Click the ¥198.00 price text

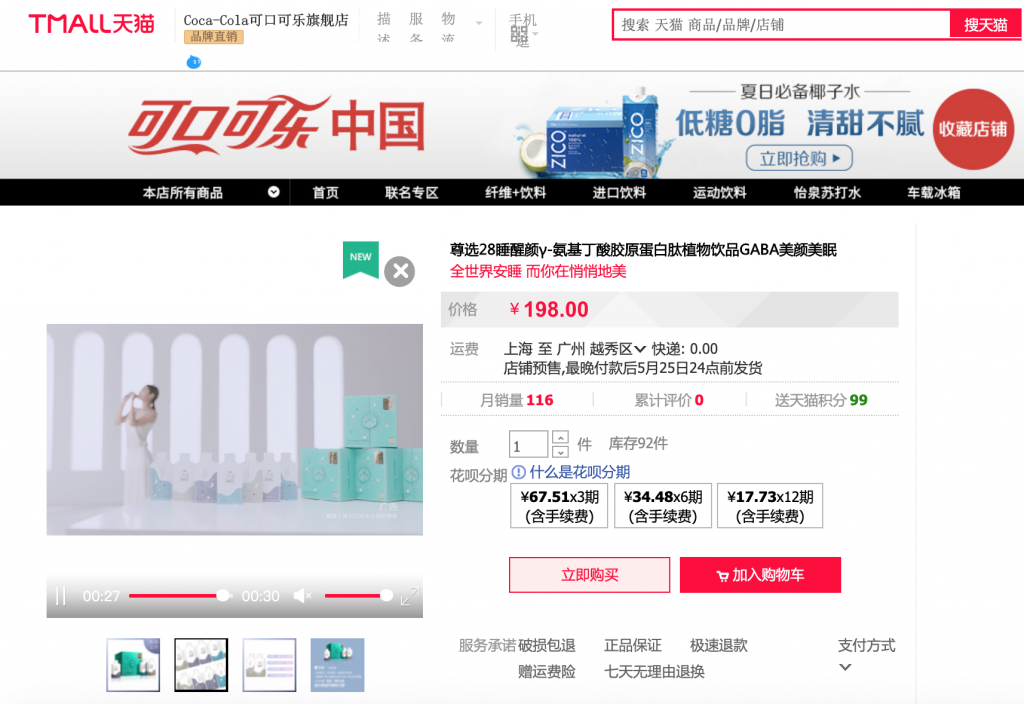549,309
